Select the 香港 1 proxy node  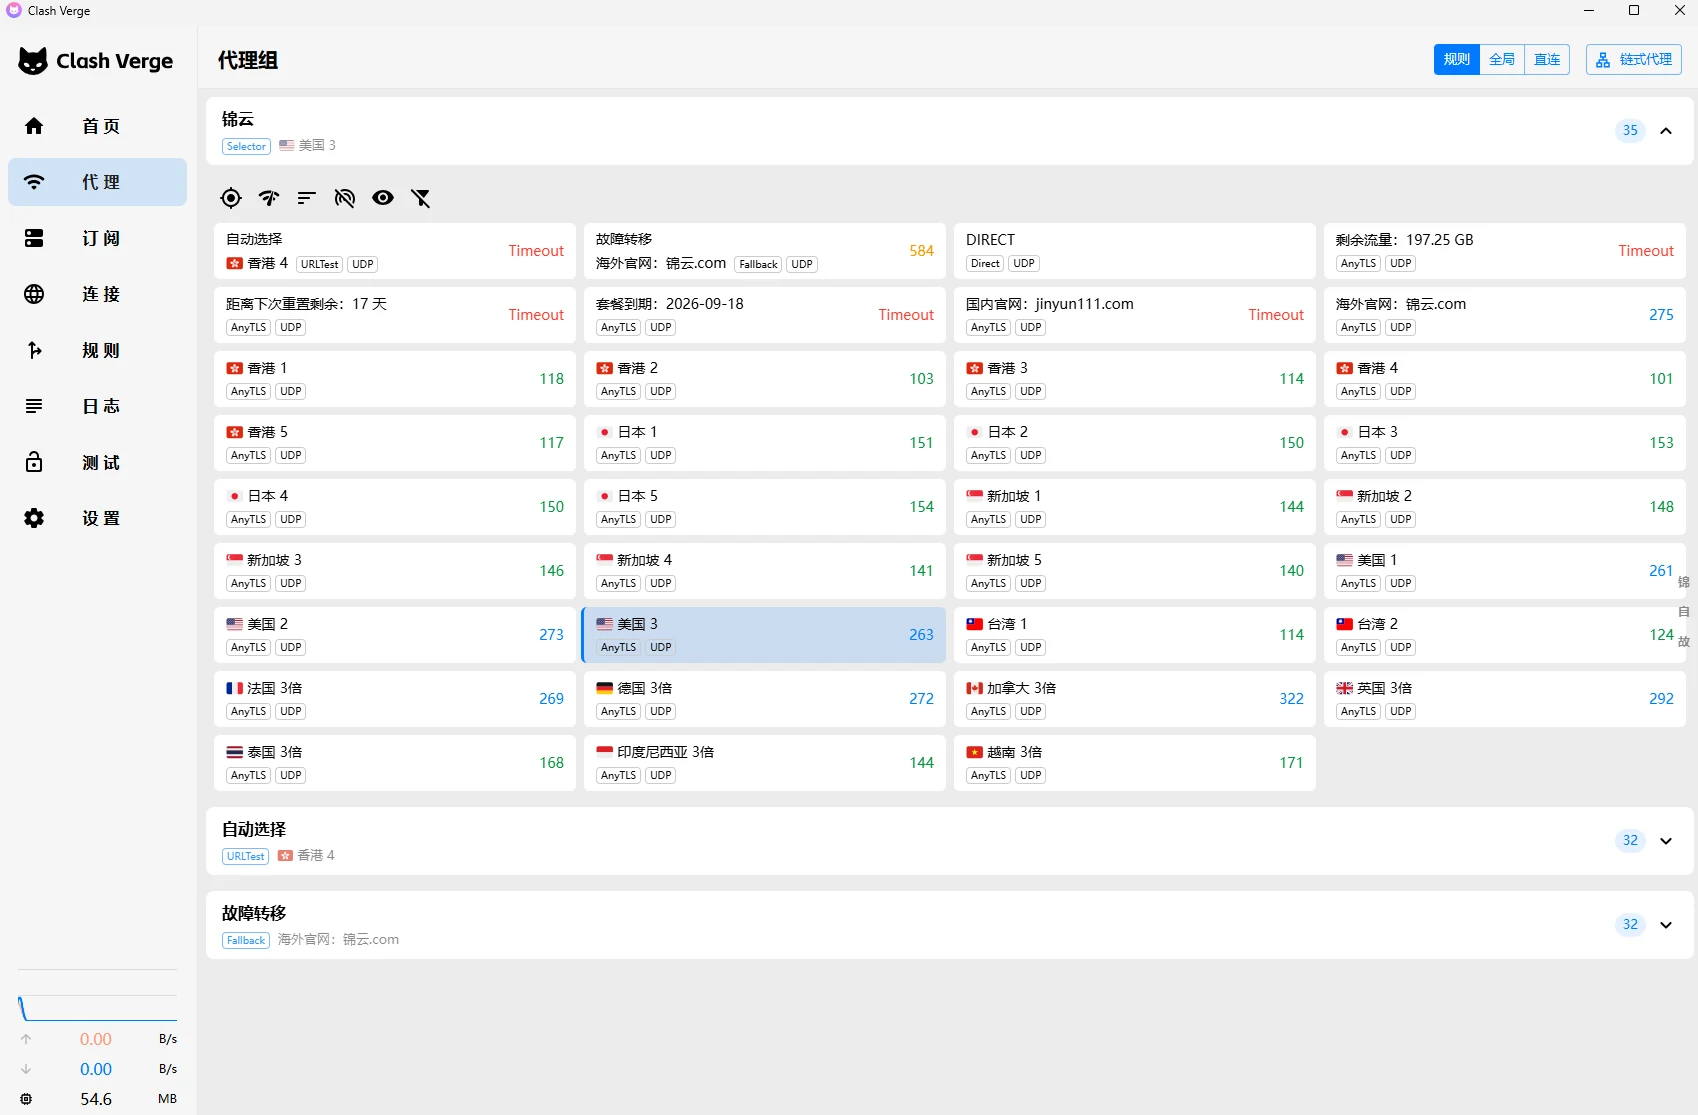395,379
